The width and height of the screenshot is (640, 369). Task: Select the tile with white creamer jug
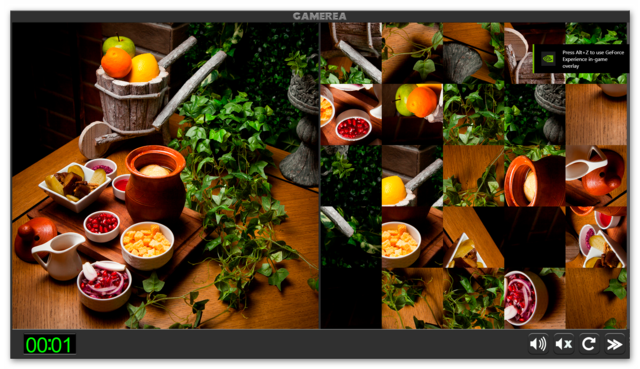(596, 176)
